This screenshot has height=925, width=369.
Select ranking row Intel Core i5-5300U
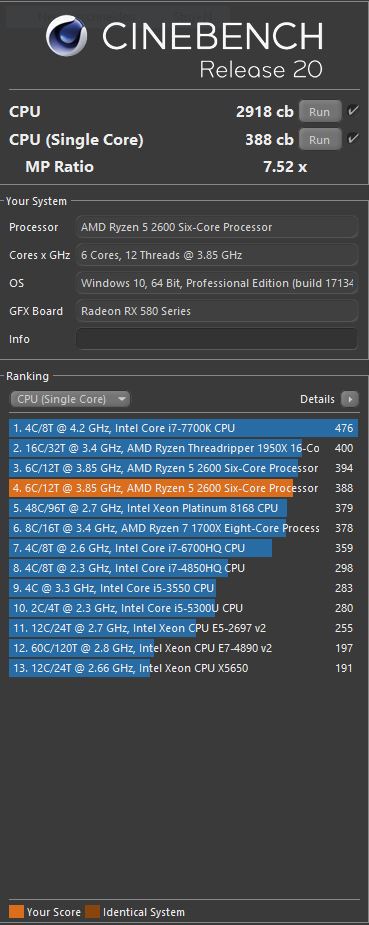183,609
